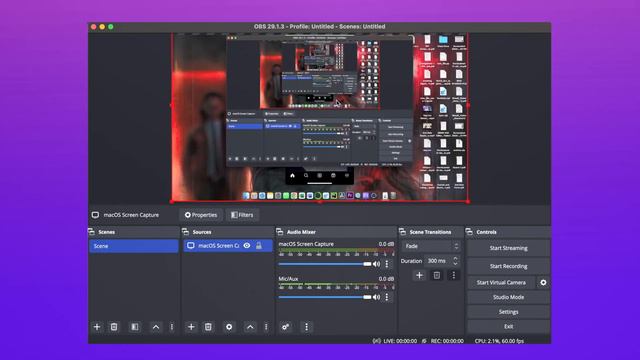This screenshot has height=360, width=640.
Task: Open scene transition three-dot properties menu
Action: (453, 276)
